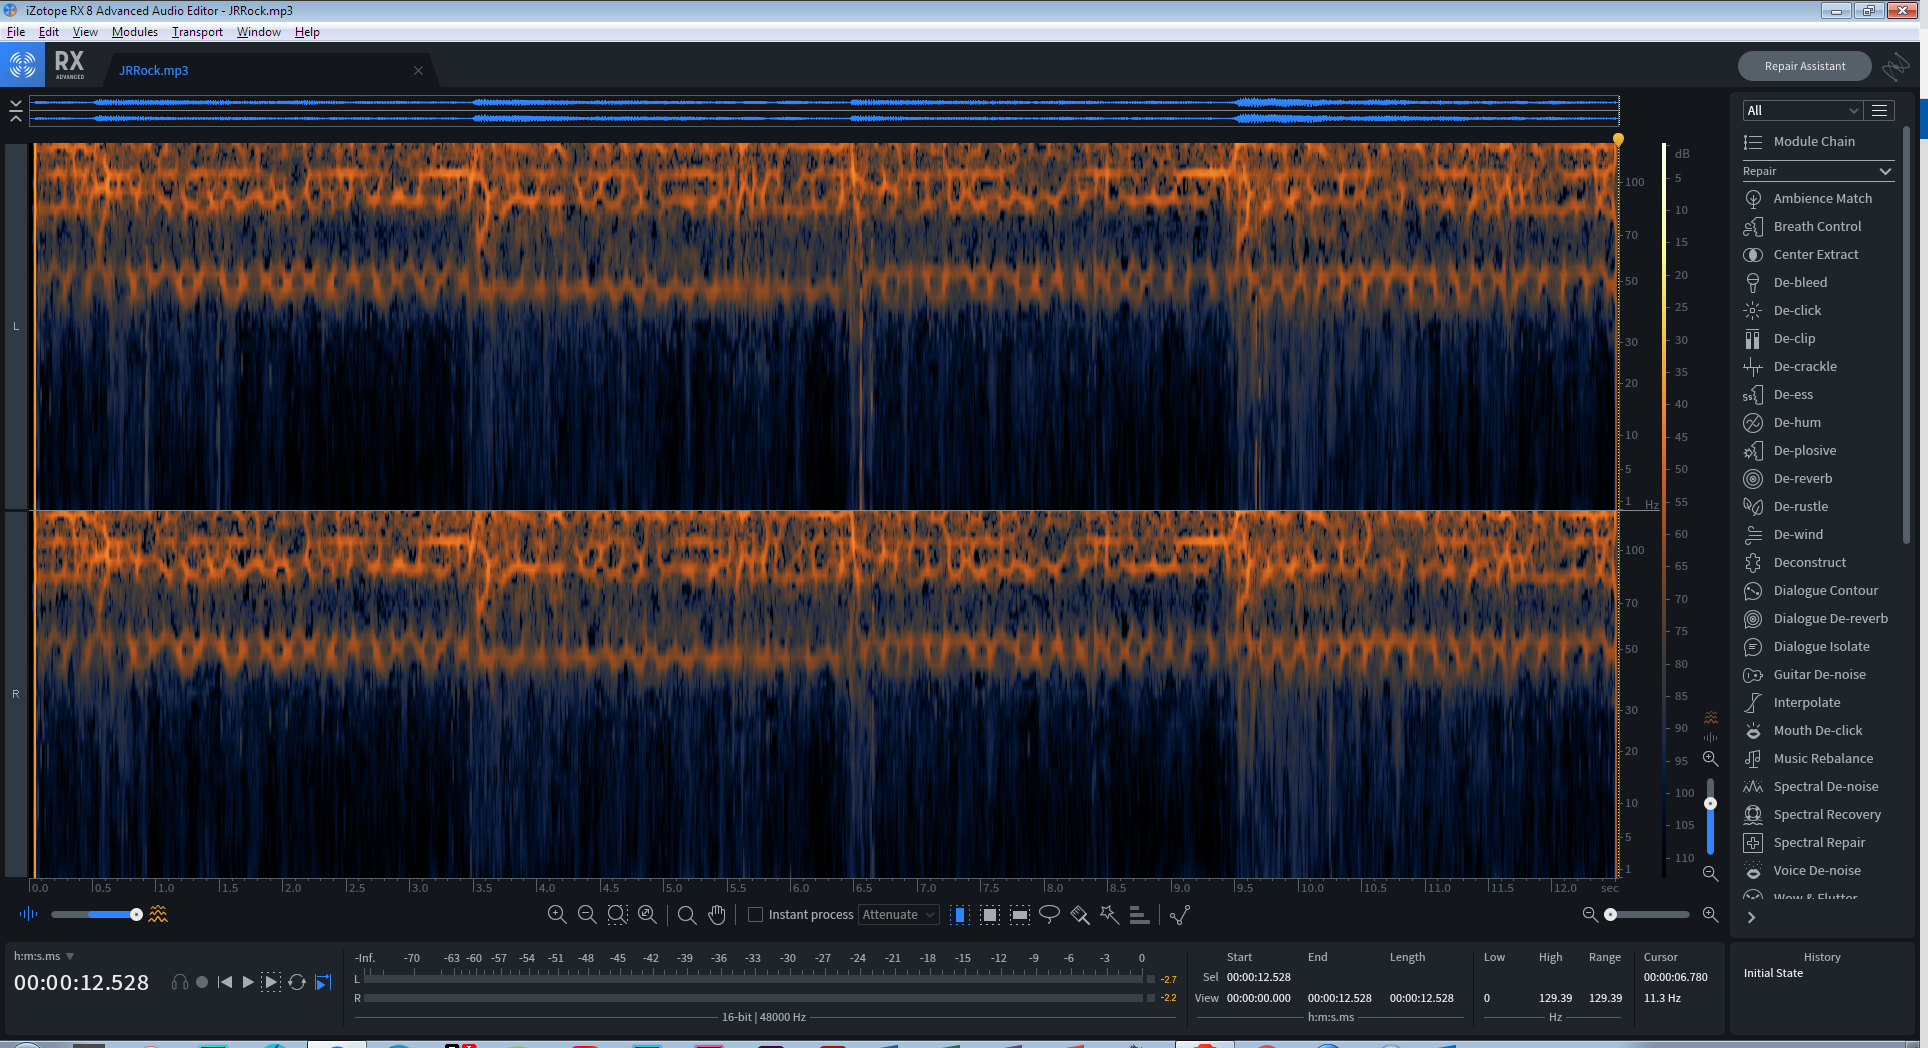
Task: Select the Lasso selection tool
Action: point(1049,914)
